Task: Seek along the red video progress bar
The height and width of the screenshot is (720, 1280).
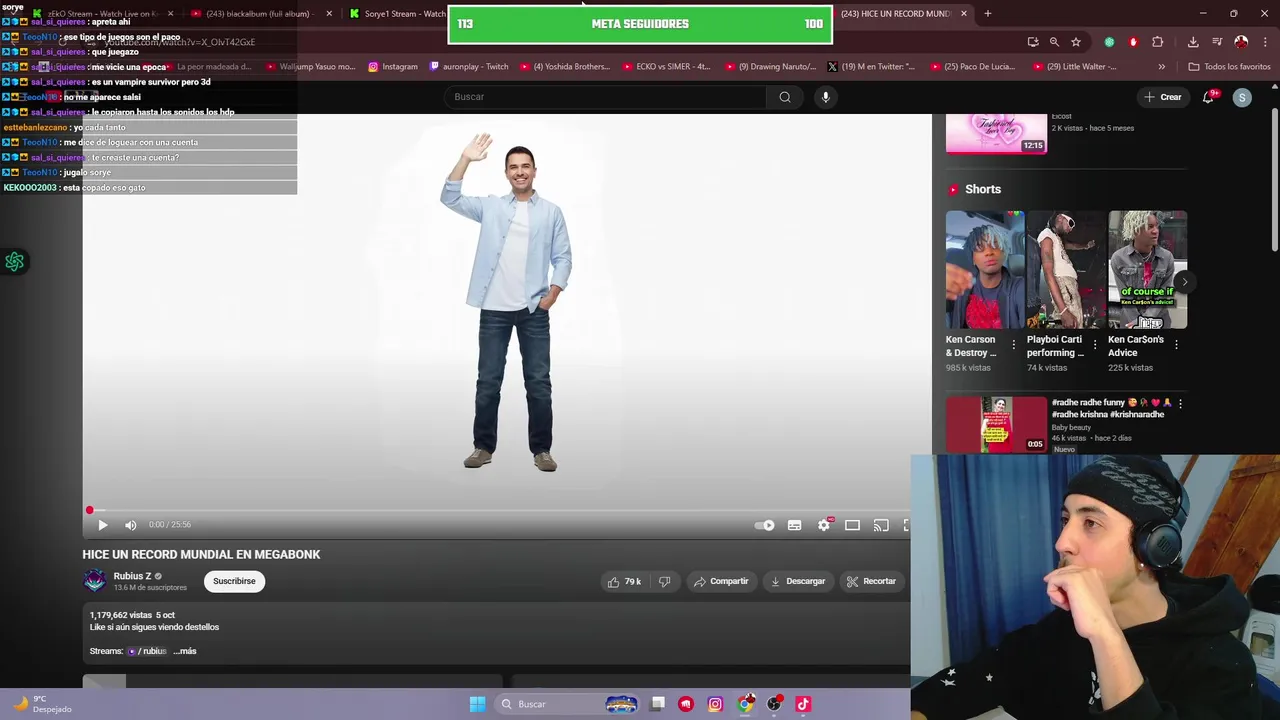Action: (x=496, y=510)
